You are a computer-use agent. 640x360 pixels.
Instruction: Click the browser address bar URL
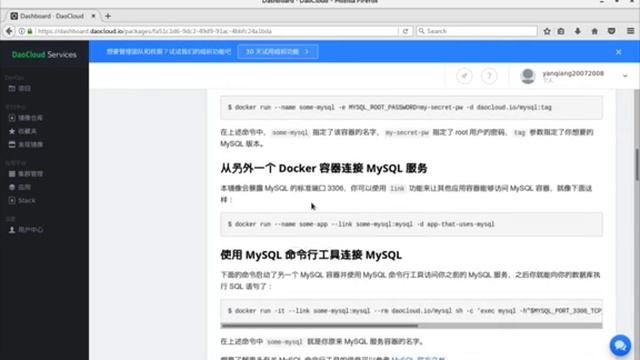[x=216, y=31]
